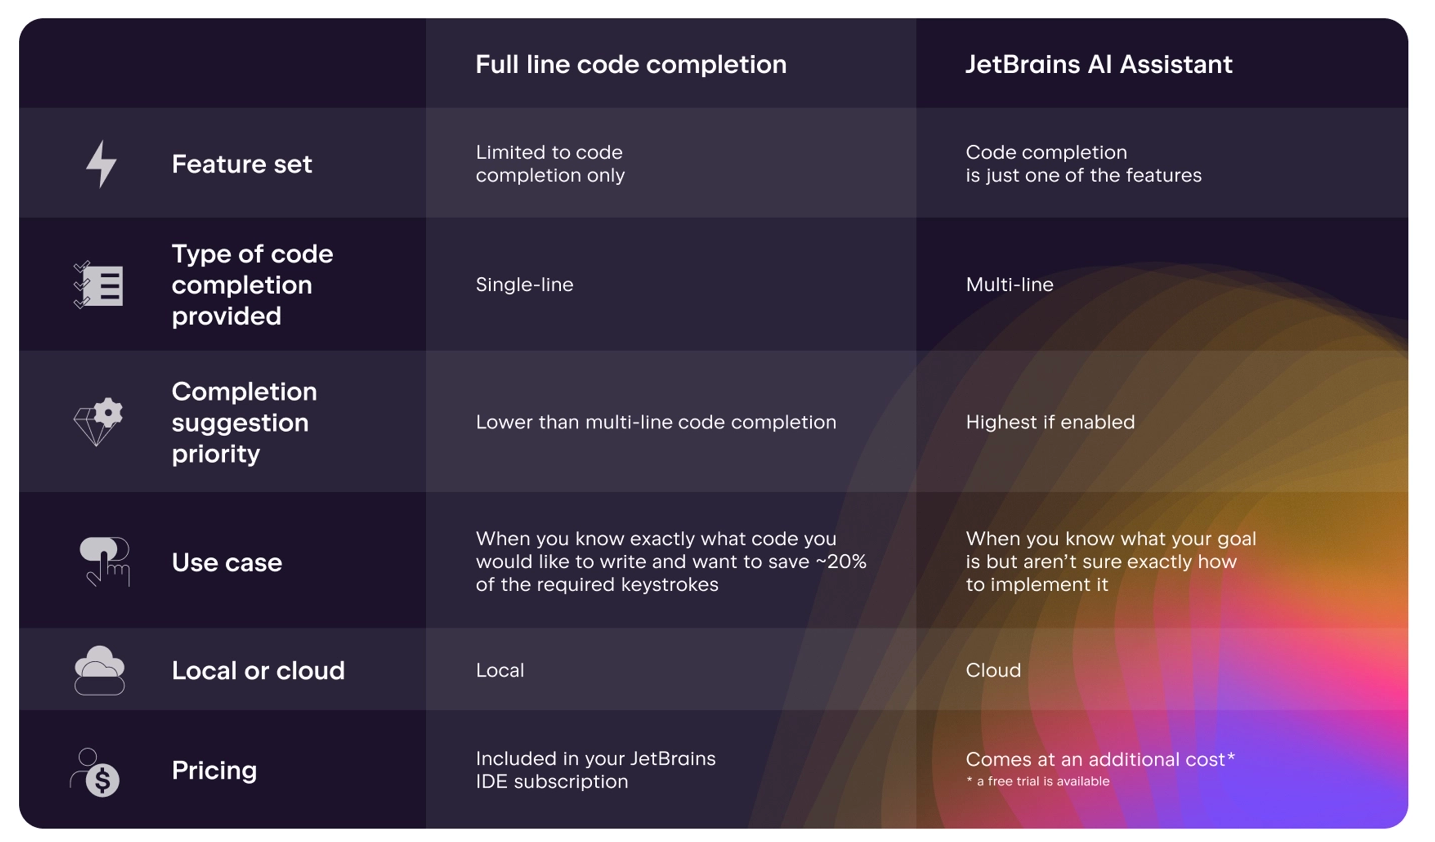Click the lightning bolt Feature set icon
The width and height of the screenshot is (1435, 842).
tap(101, 164)
